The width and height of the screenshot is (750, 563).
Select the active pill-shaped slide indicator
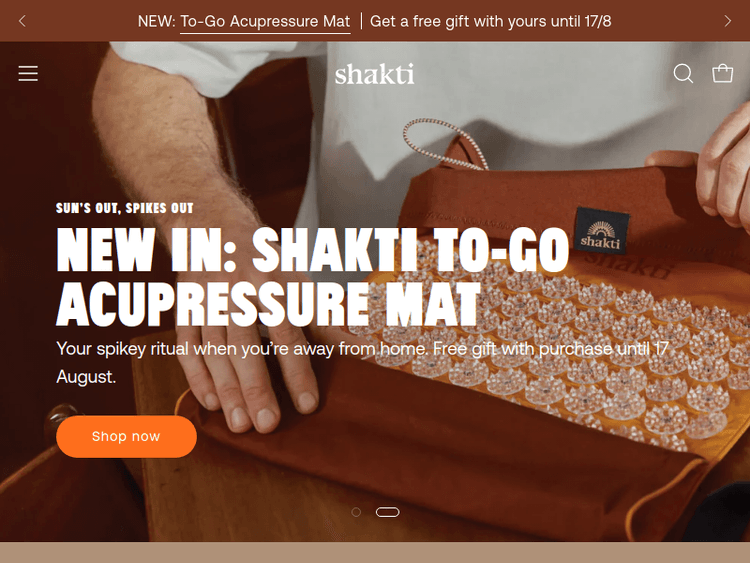(x=387, y=512)
